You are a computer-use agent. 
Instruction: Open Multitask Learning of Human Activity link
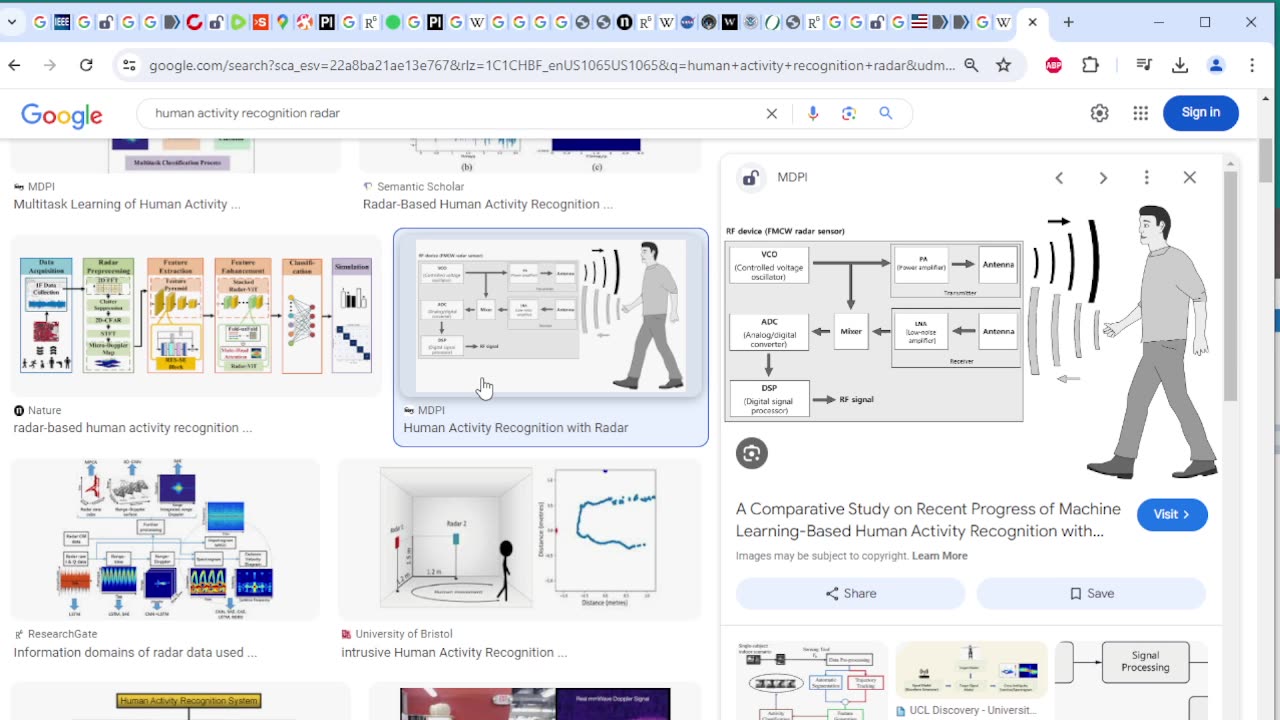tap(127, 204)
